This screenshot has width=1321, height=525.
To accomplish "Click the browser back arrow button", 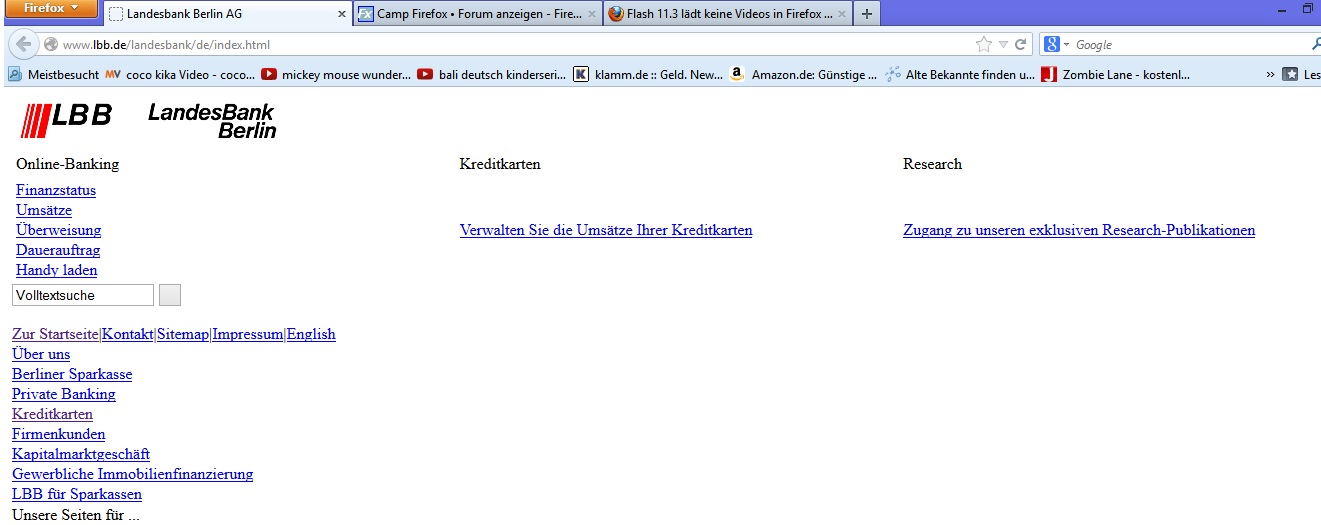I will click(23, 45).
